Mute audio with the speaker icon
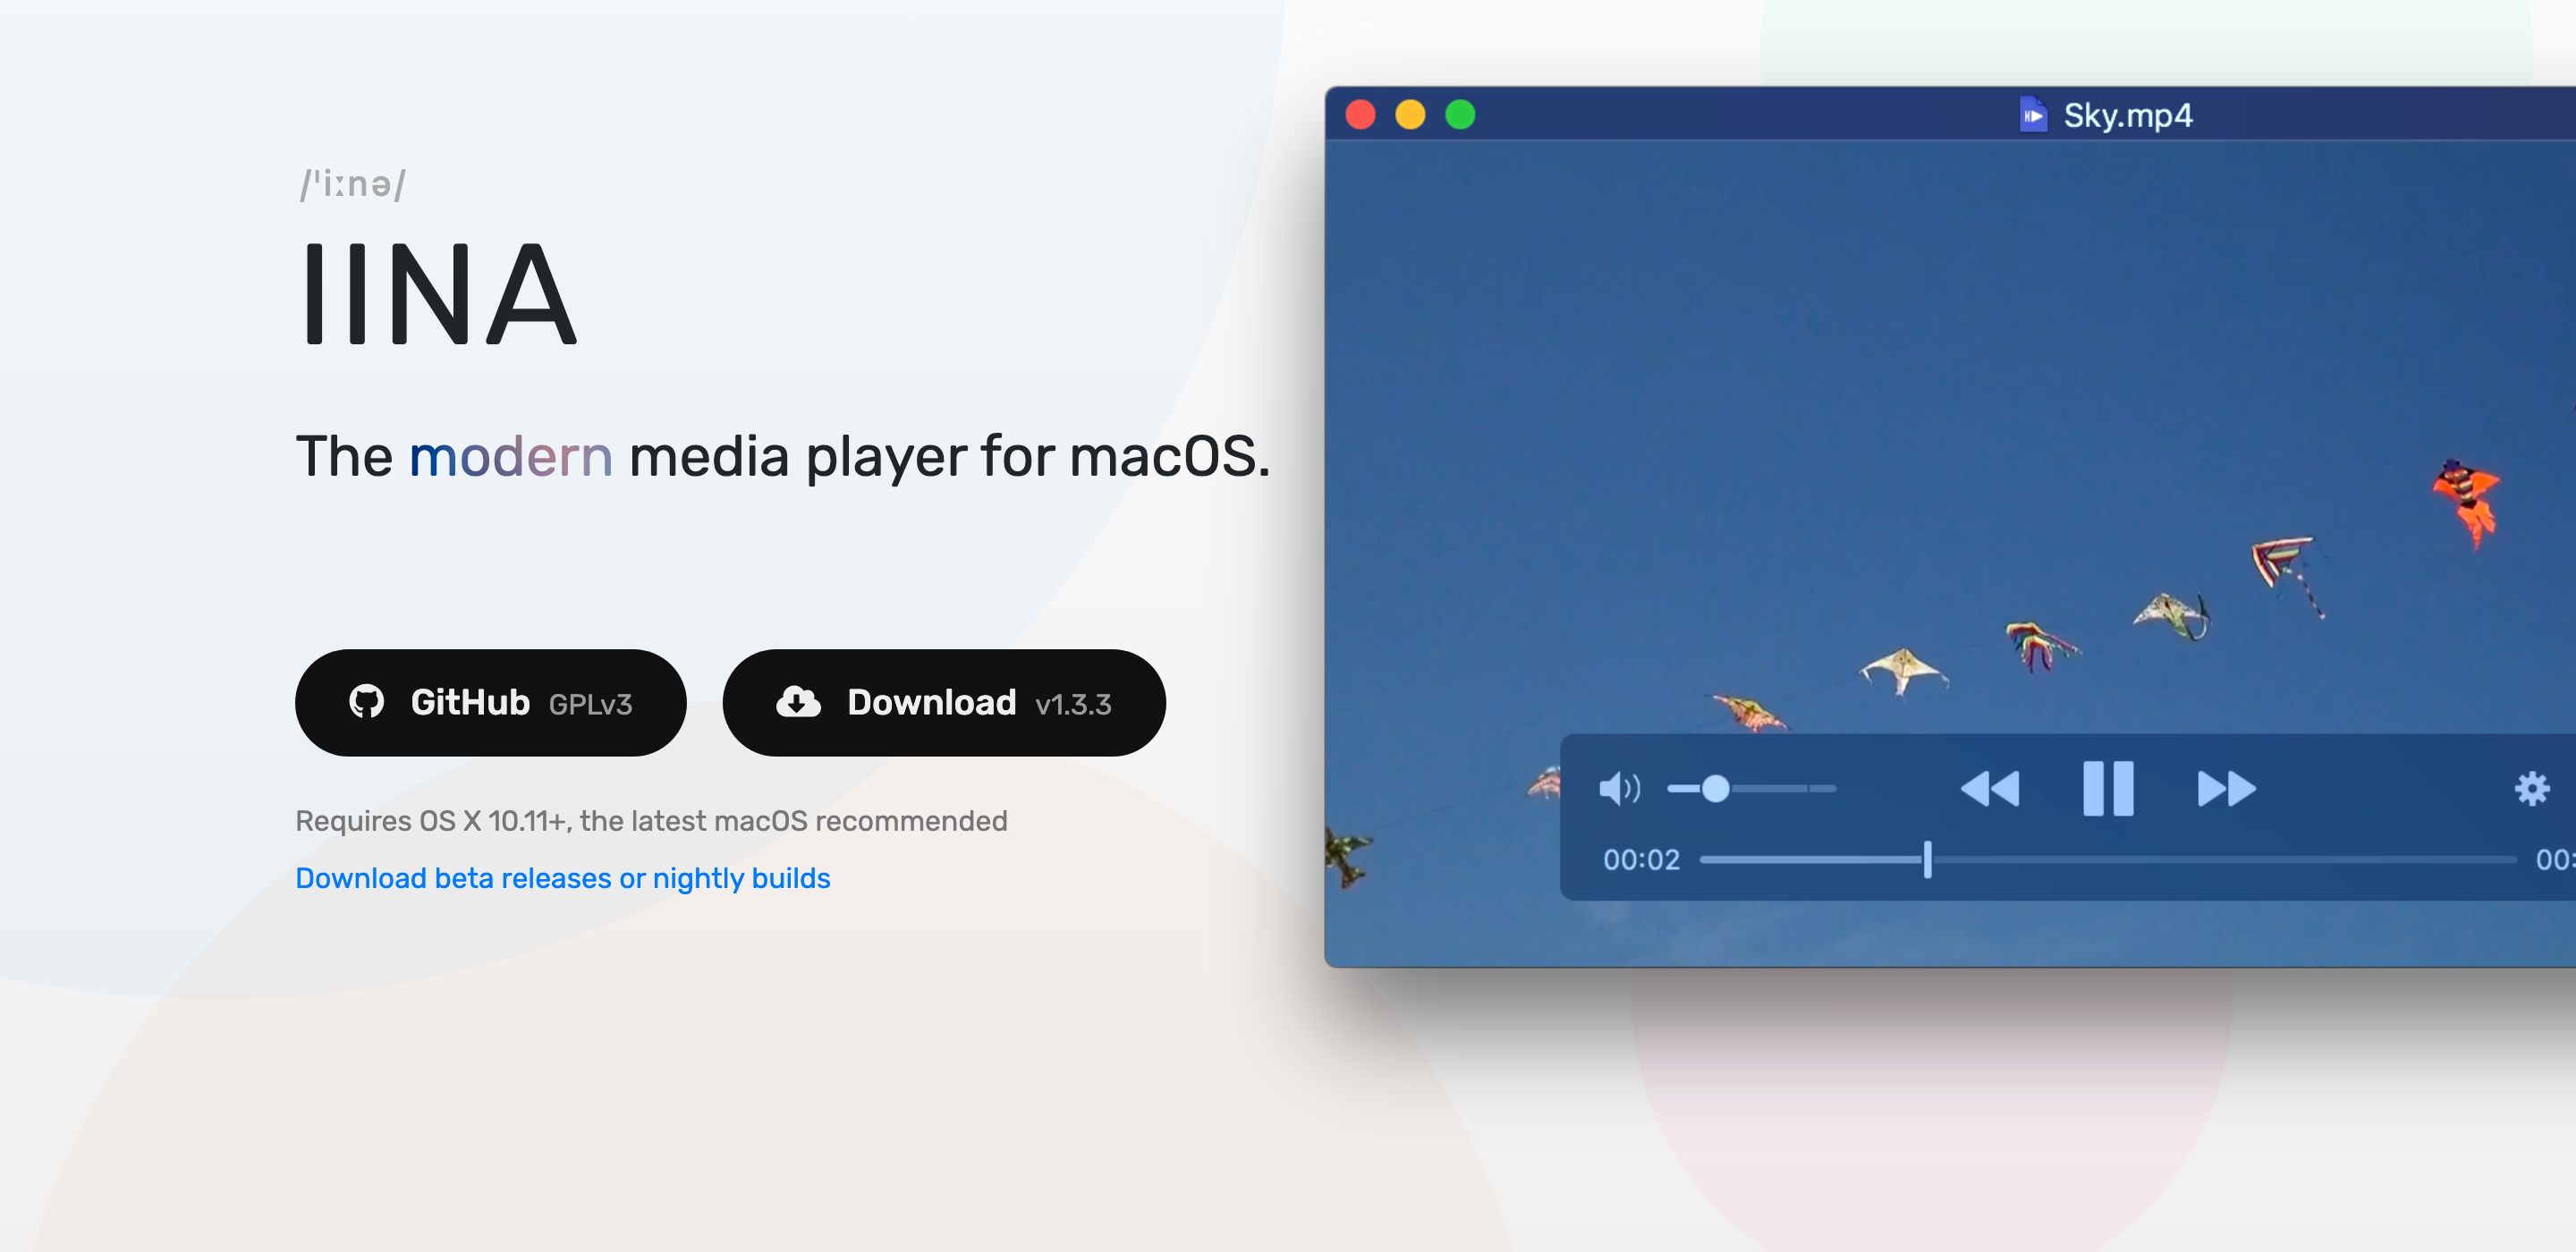Image resolution: width=2576 pixels, height=1252 pixels. coord(1618,788)
